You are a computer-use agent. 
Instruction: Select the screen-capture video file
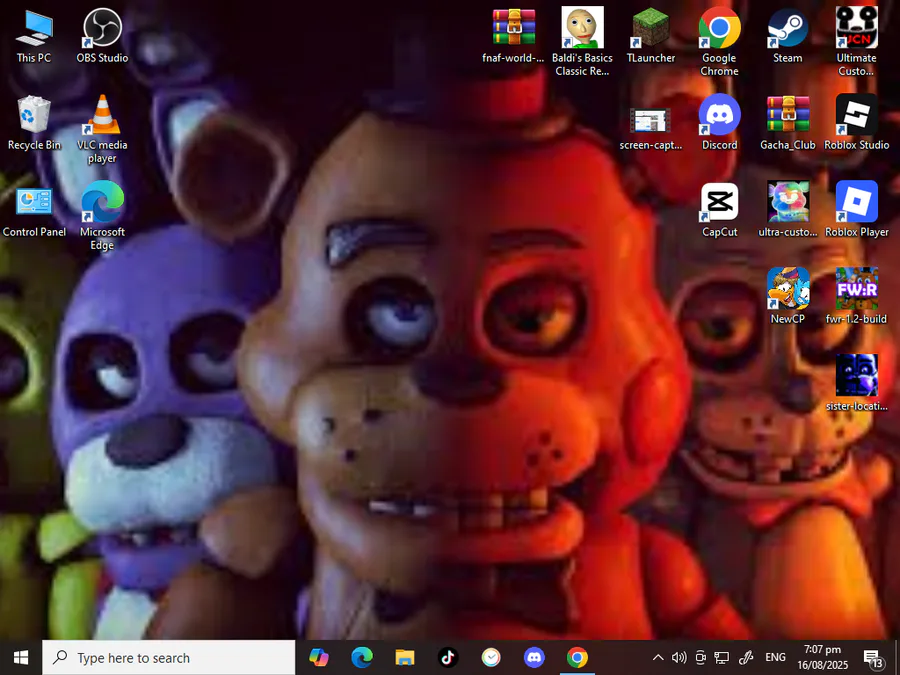(x=651, y=129)
